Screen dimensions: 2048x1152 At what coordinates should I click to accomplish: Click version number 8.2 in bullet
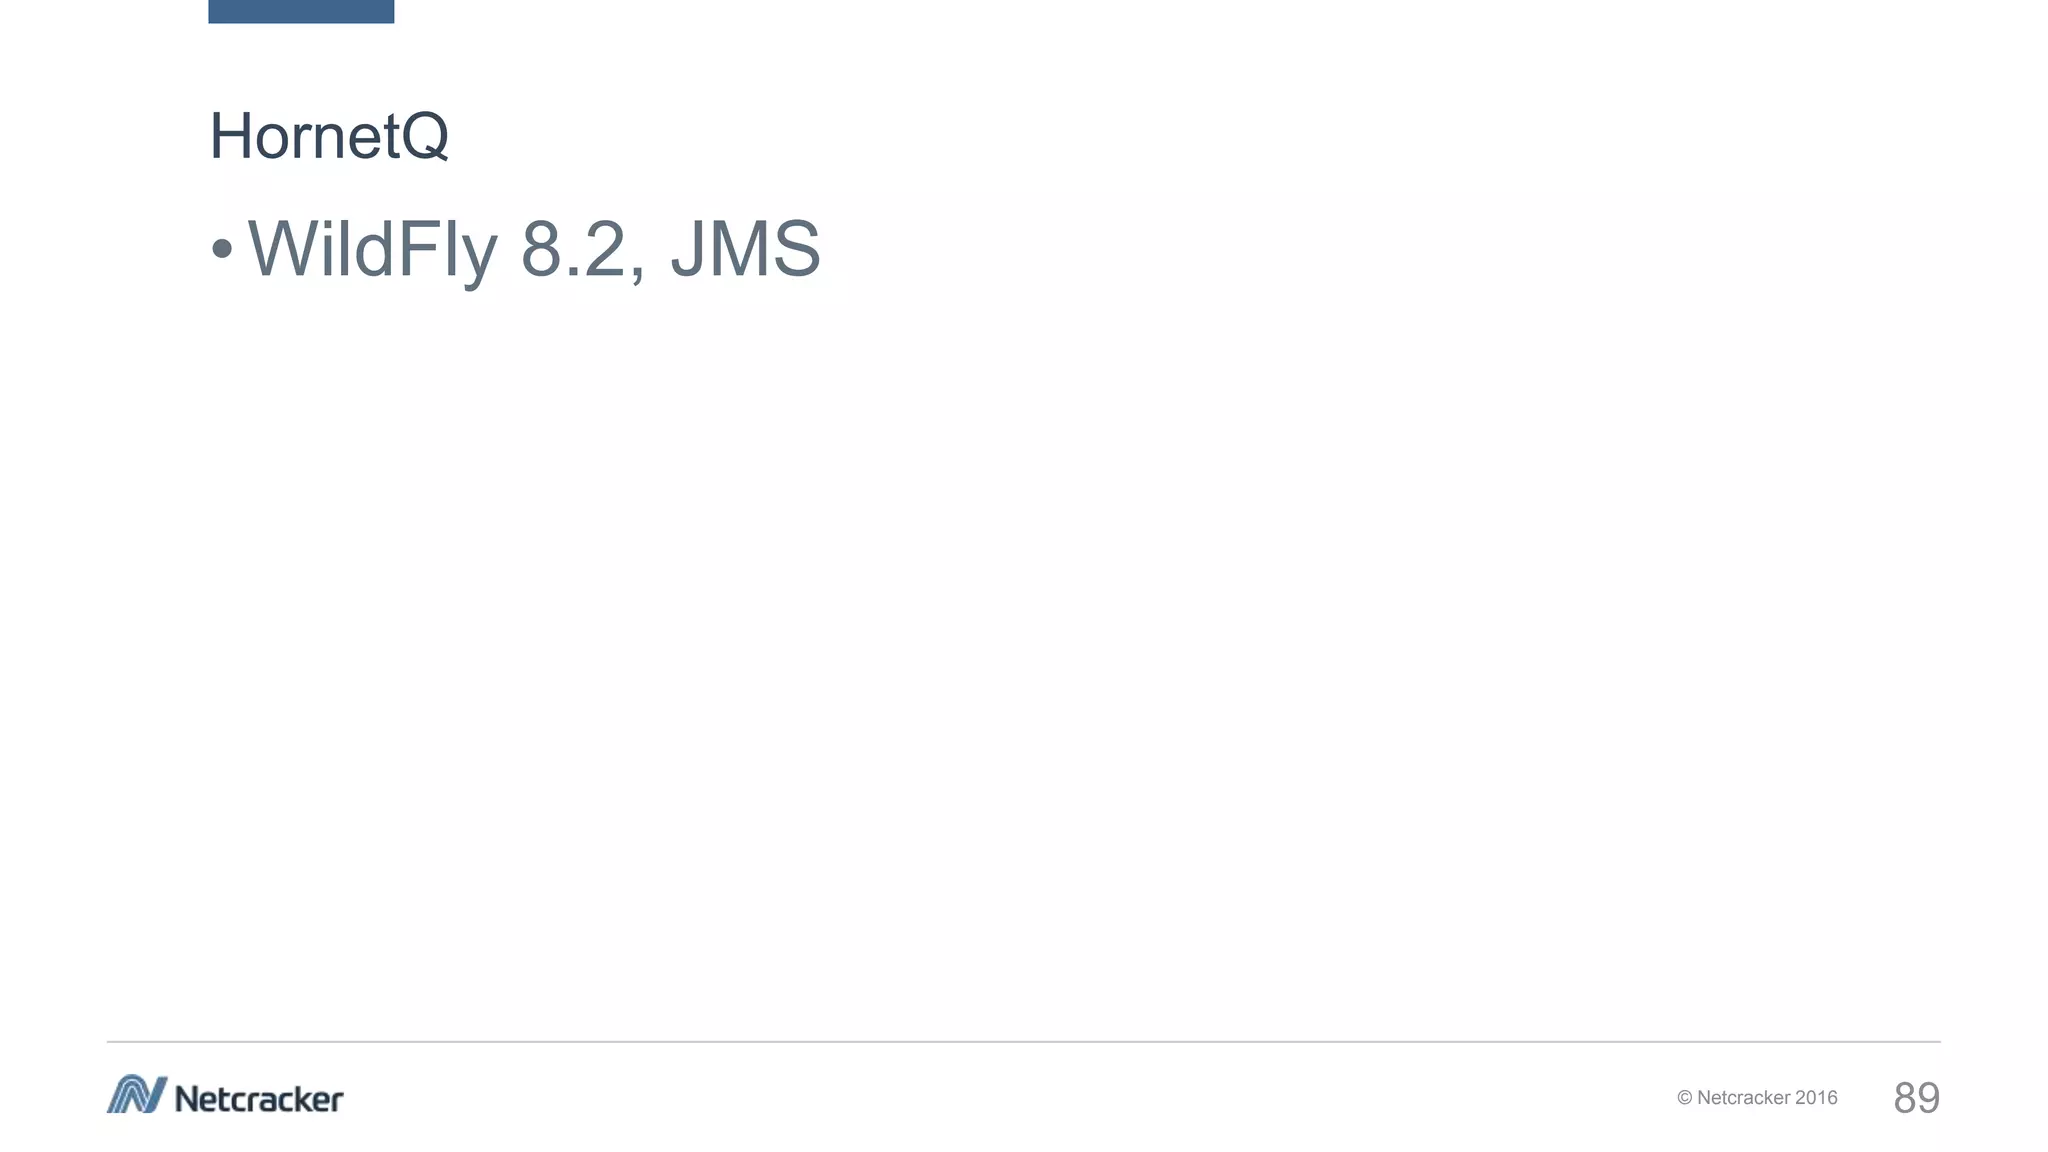click(x=573, y=249)
